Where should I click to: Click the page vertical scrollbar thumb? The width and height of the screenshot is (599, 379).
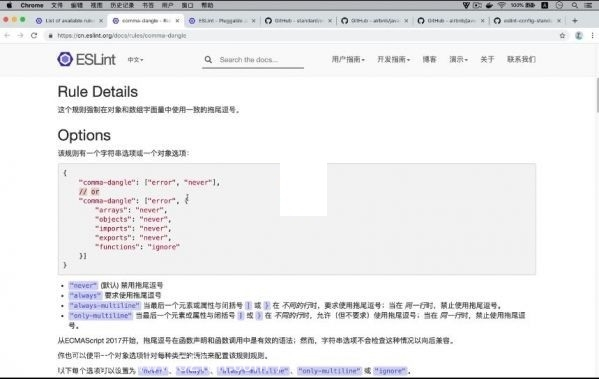[597, 95]
